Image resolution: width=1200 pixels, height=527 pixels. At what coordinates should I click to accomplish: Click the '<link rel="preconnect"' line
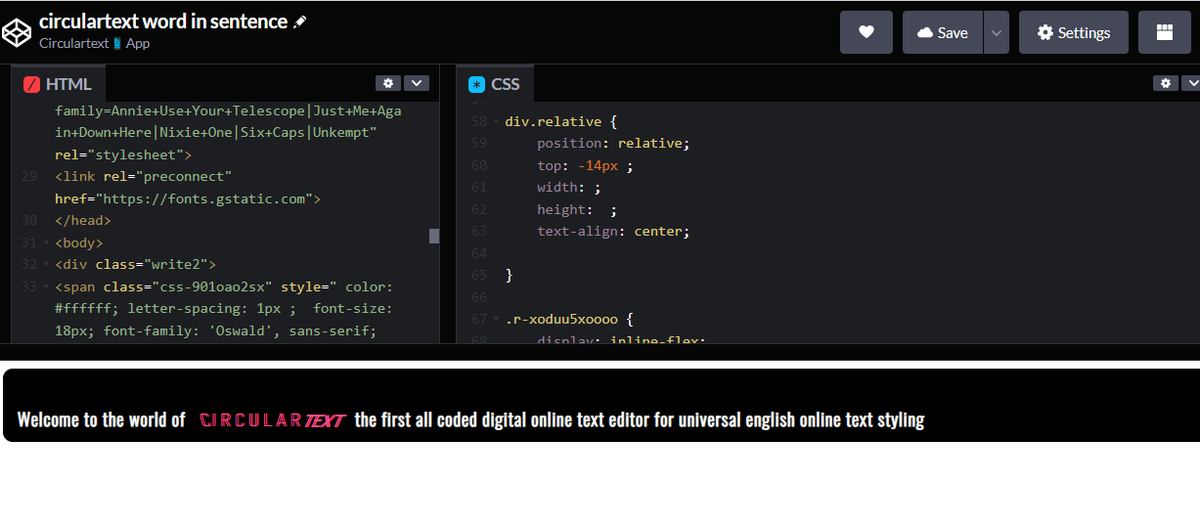click(x=143, y=177)
